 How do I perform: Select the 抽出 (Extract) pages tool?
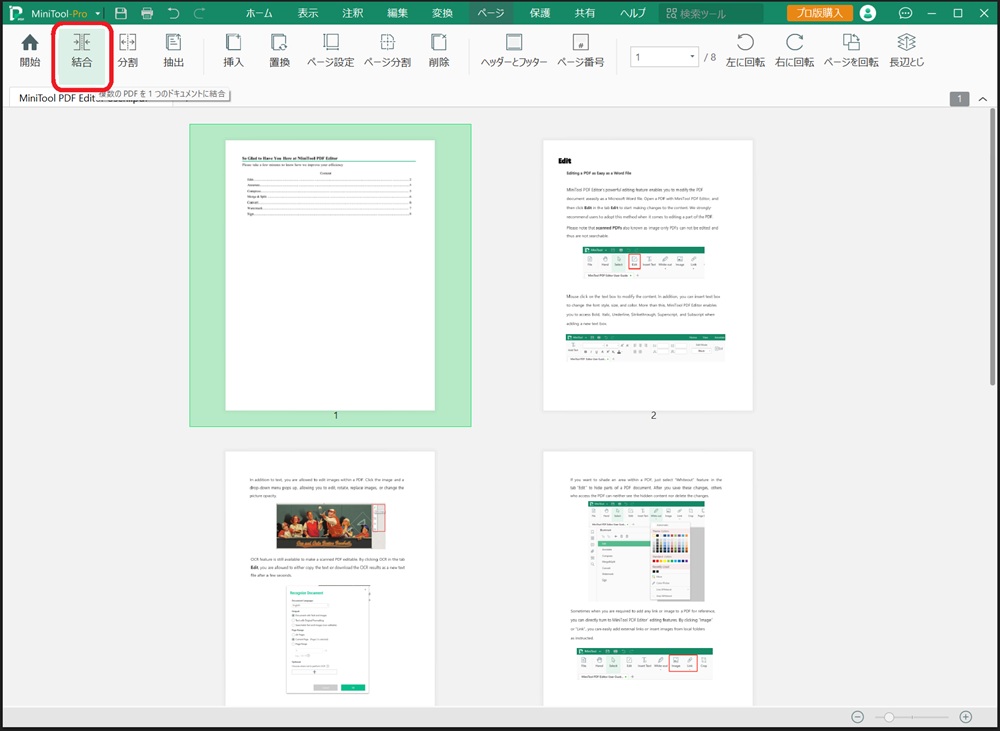[173, 51]
